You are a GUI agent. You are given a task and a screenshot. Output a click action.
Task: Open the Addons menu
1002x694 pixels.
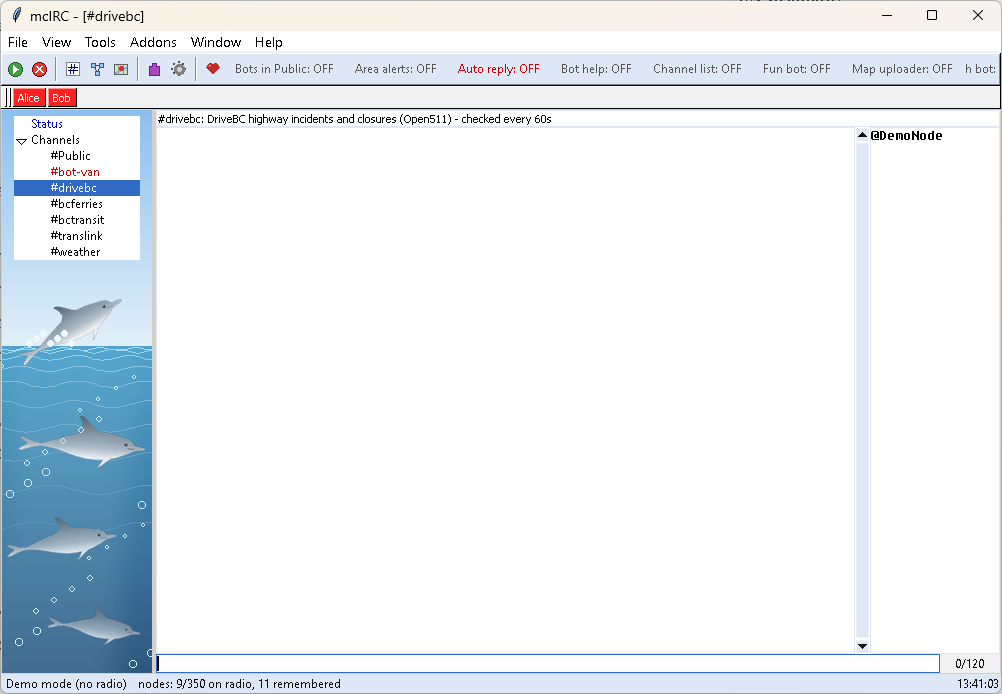(x=153, y=42)
